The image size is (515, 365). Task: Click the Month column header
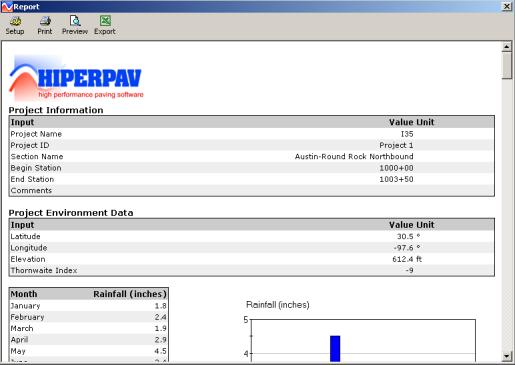pos(24,294)
